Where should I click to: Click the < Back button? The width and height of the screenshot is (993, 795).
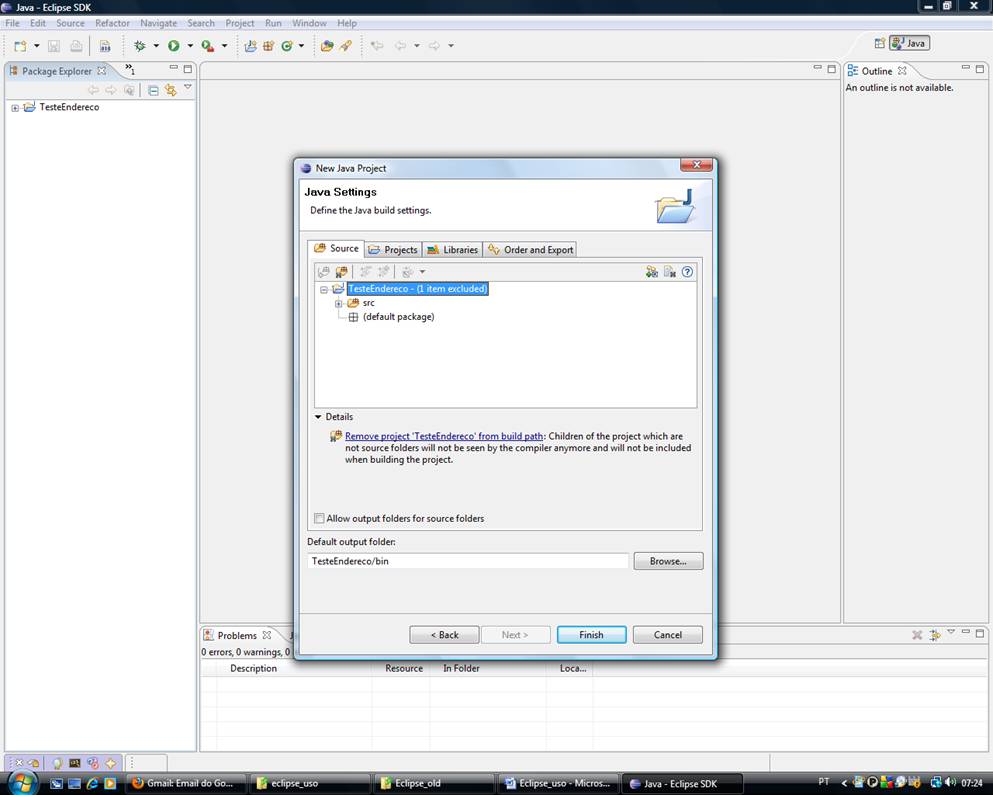click(x=444, y=635)
